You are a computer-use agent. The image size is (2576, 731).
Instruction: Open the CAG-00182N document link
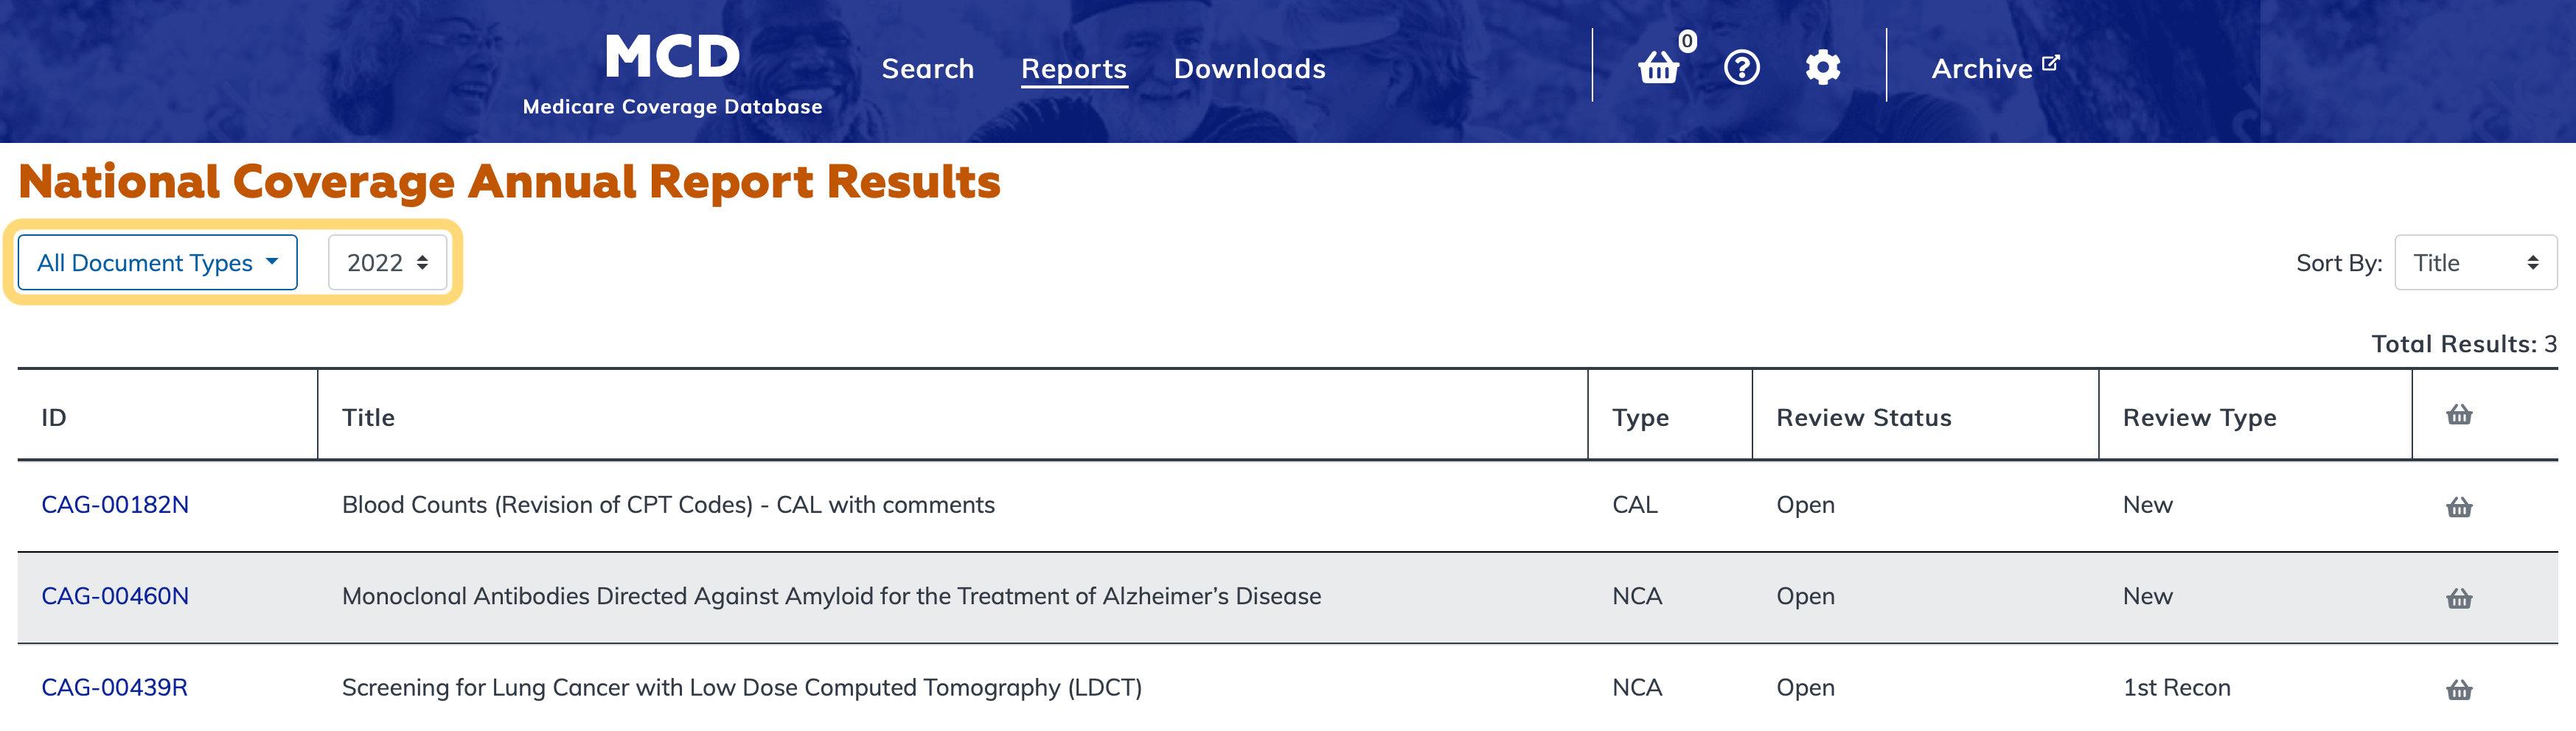coord(115,505)
